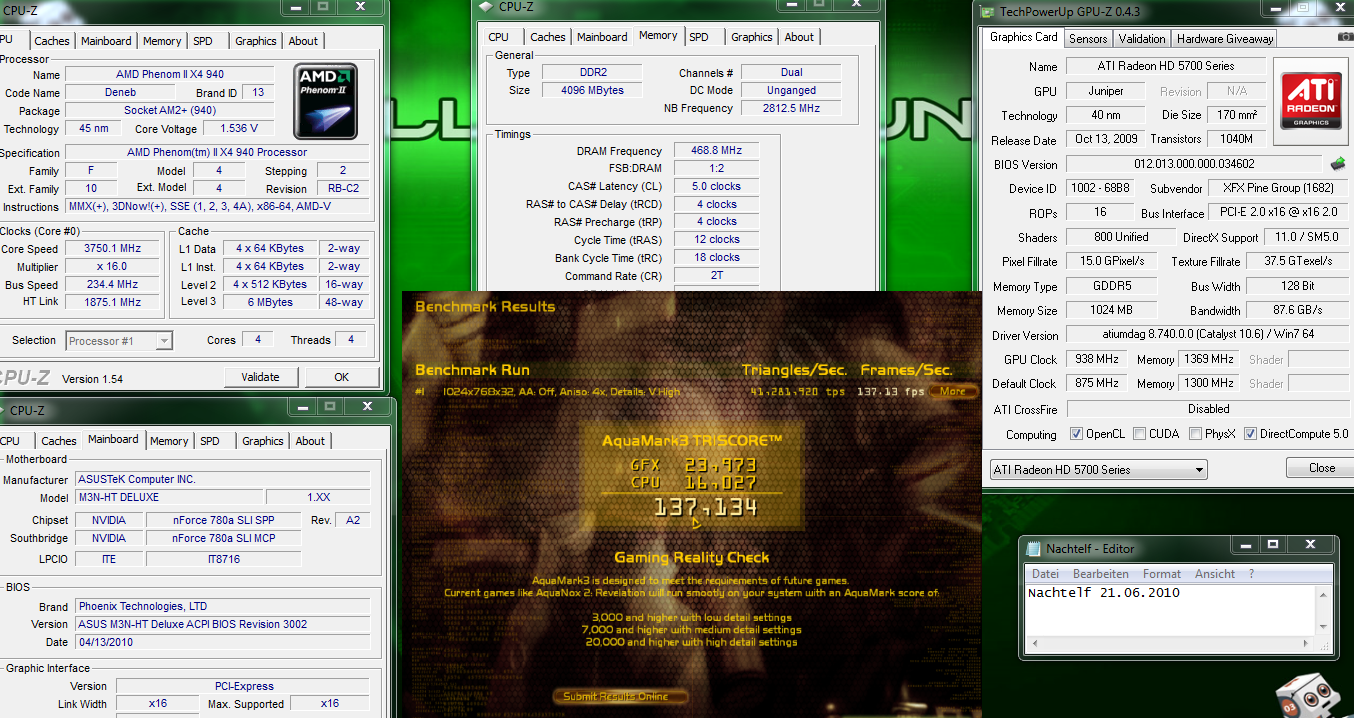This screenshot has height=718, width=1354.
Task: Open Mainboard tab in the memory-timings CPU-Z window
Action: coord(602,37)
